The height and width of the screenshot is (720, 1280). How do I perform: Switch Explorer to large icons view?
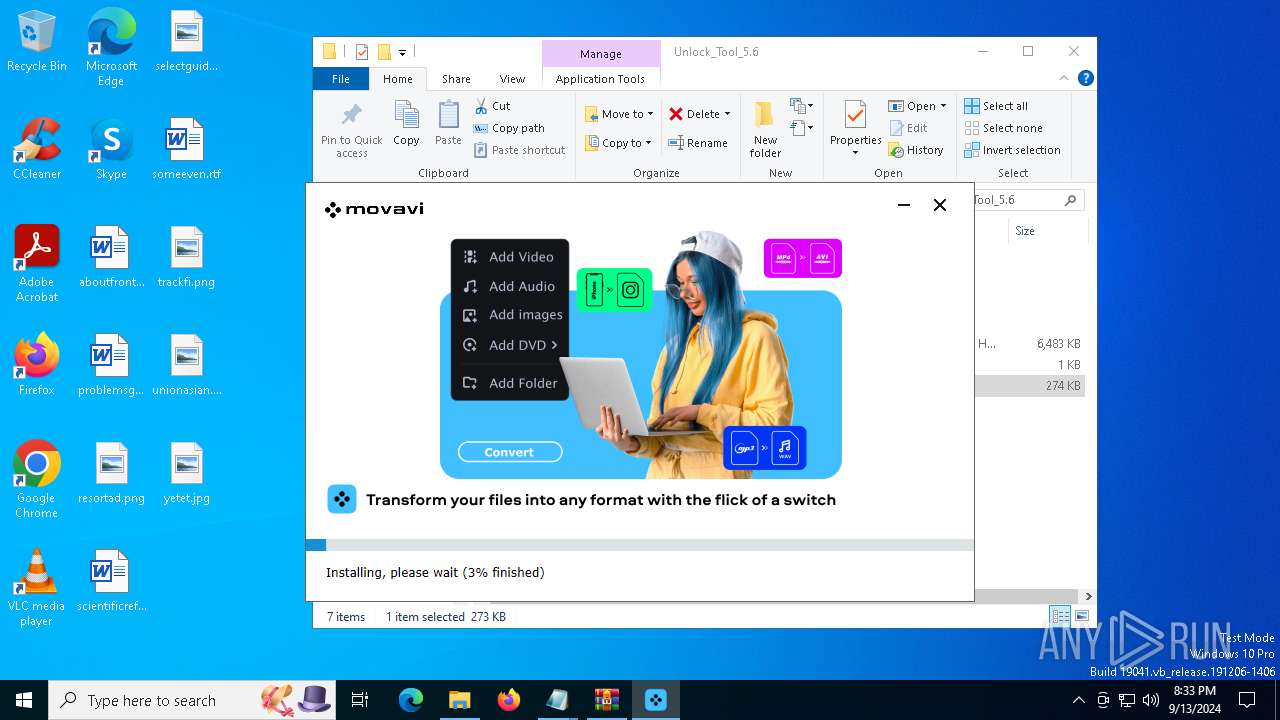1081,616
